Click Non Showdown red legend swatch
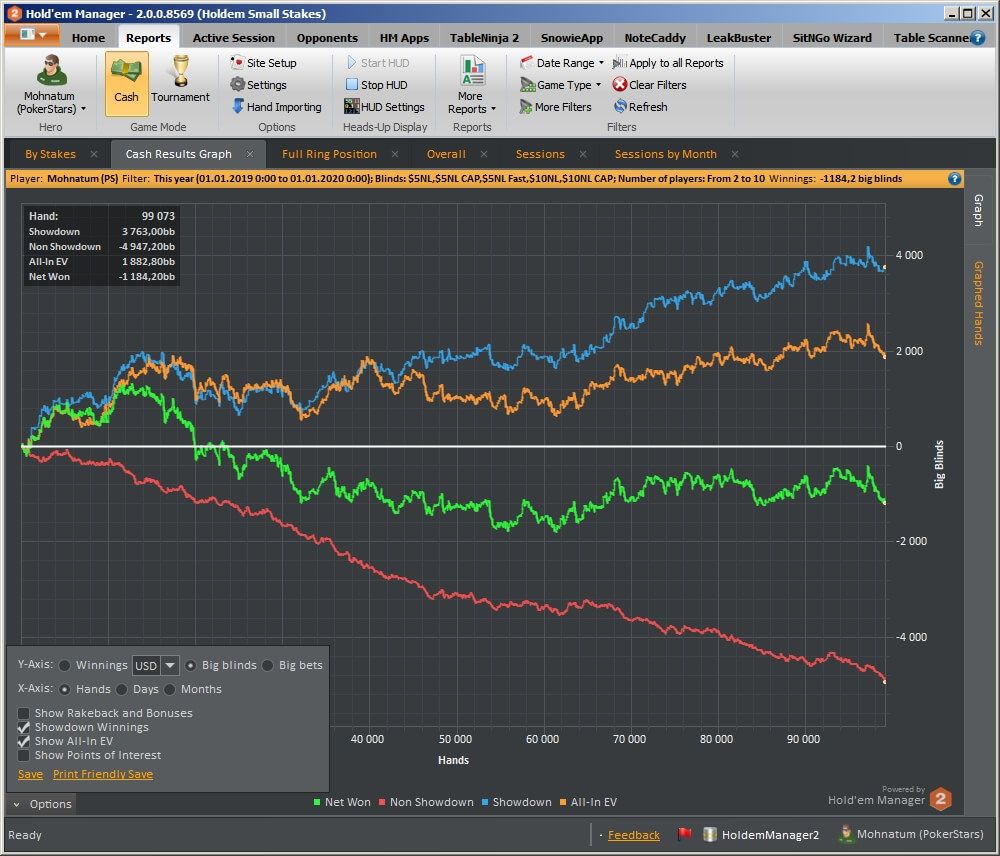Viewport: 1000px width, 856px height. [x=382, y=802]
